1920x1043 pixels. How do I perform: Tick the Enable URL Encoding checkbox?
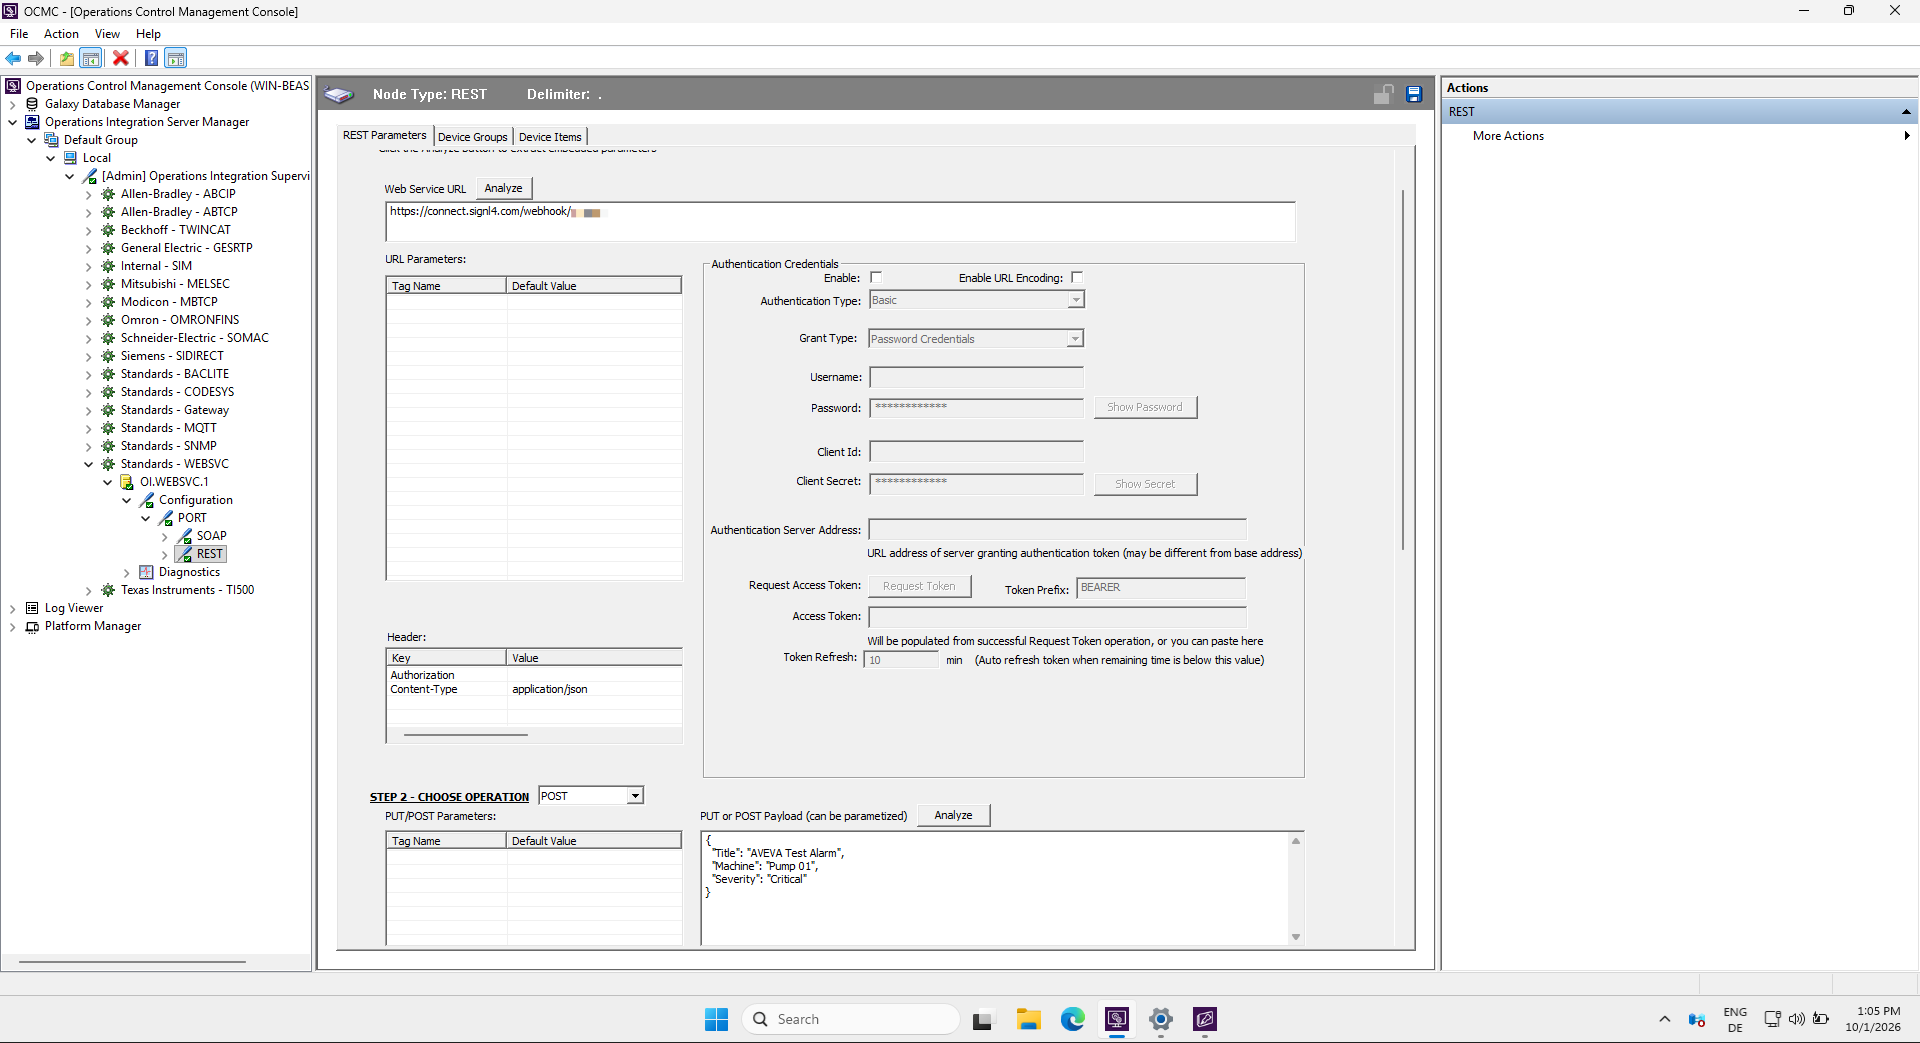tap(1077, 278)
